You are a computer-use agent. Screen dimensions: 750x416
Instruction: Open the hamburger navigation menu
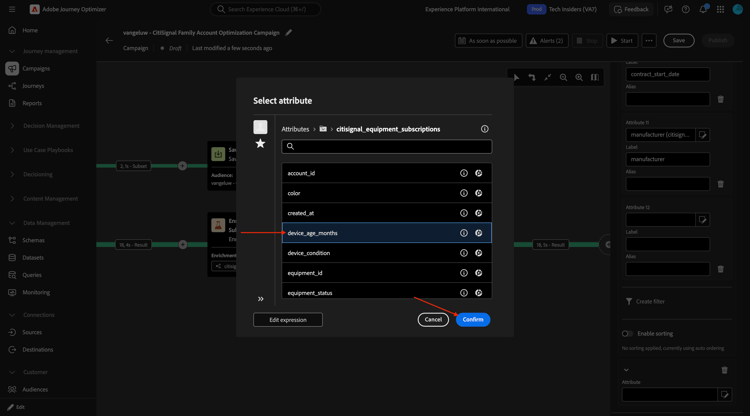click(12, 9)
